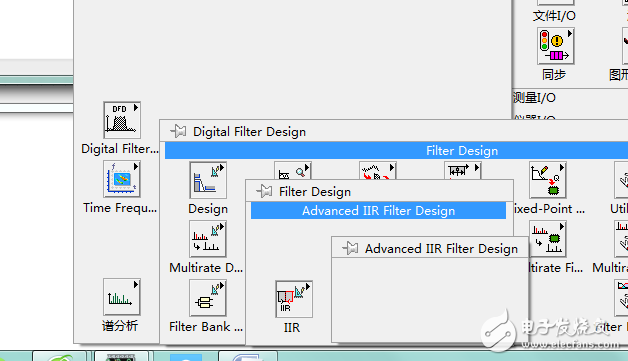Click the highlighted Filter Design header bar

pyautogui.click(x=397, y=151)
